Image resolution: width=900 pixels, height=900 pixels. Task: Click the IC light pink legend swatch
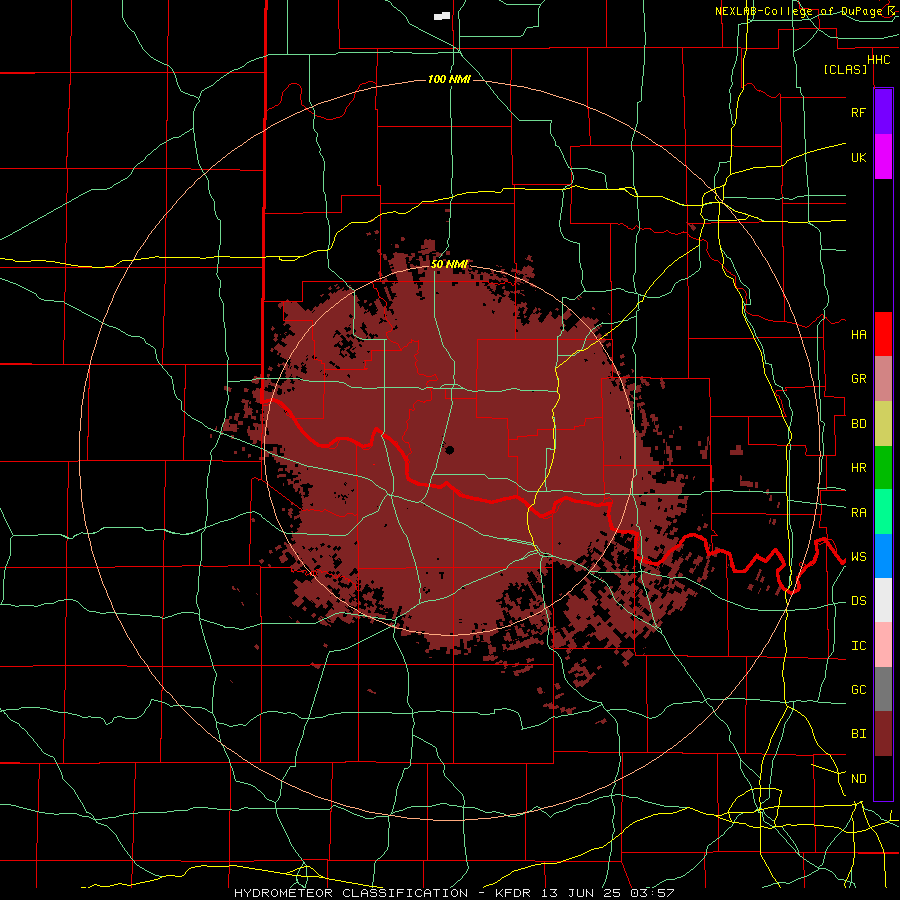tap(883, 645)
